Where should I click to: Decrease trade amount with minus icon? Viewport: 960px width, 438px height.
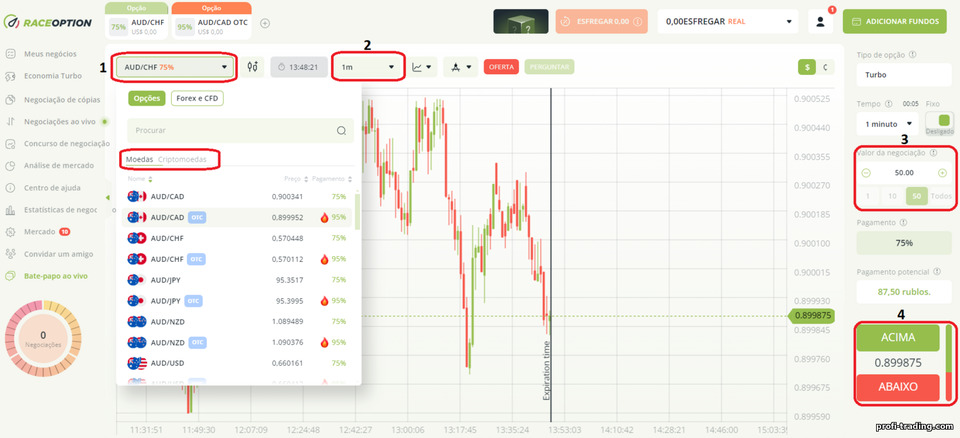(866, 173)
